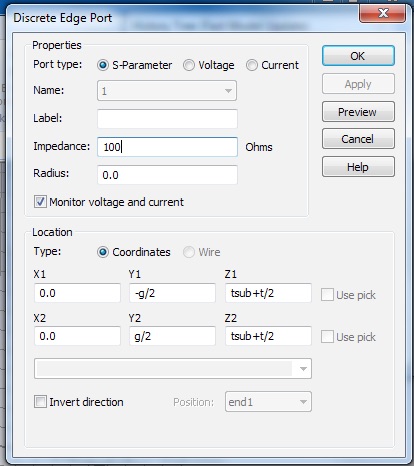Screen dimensions: 414x466
Task: Enable Use pick for second point
Action: pyautogui.click(x=327, y=337)
